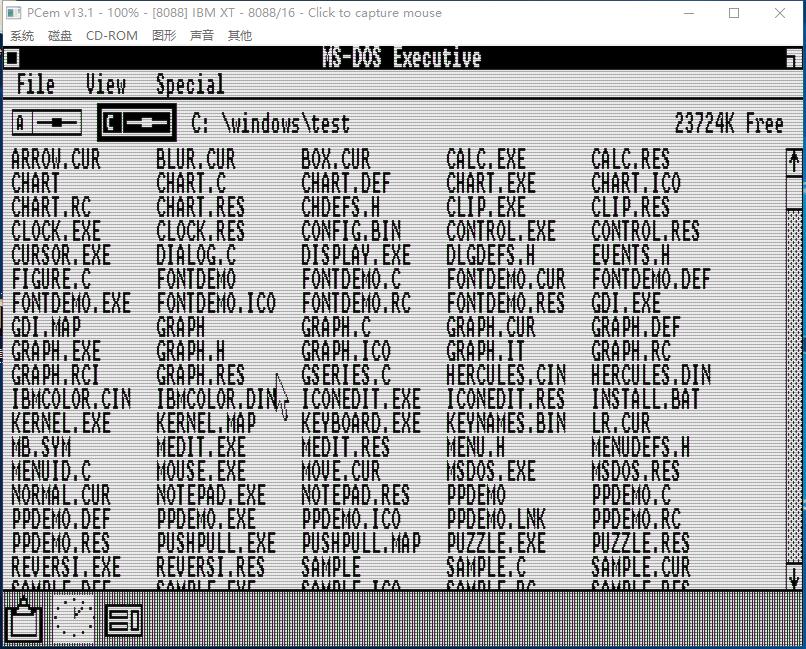The image size is (806, 649).
Task: Select the file IBMCOLOR.CIN
Action: [x=71, y=399]
